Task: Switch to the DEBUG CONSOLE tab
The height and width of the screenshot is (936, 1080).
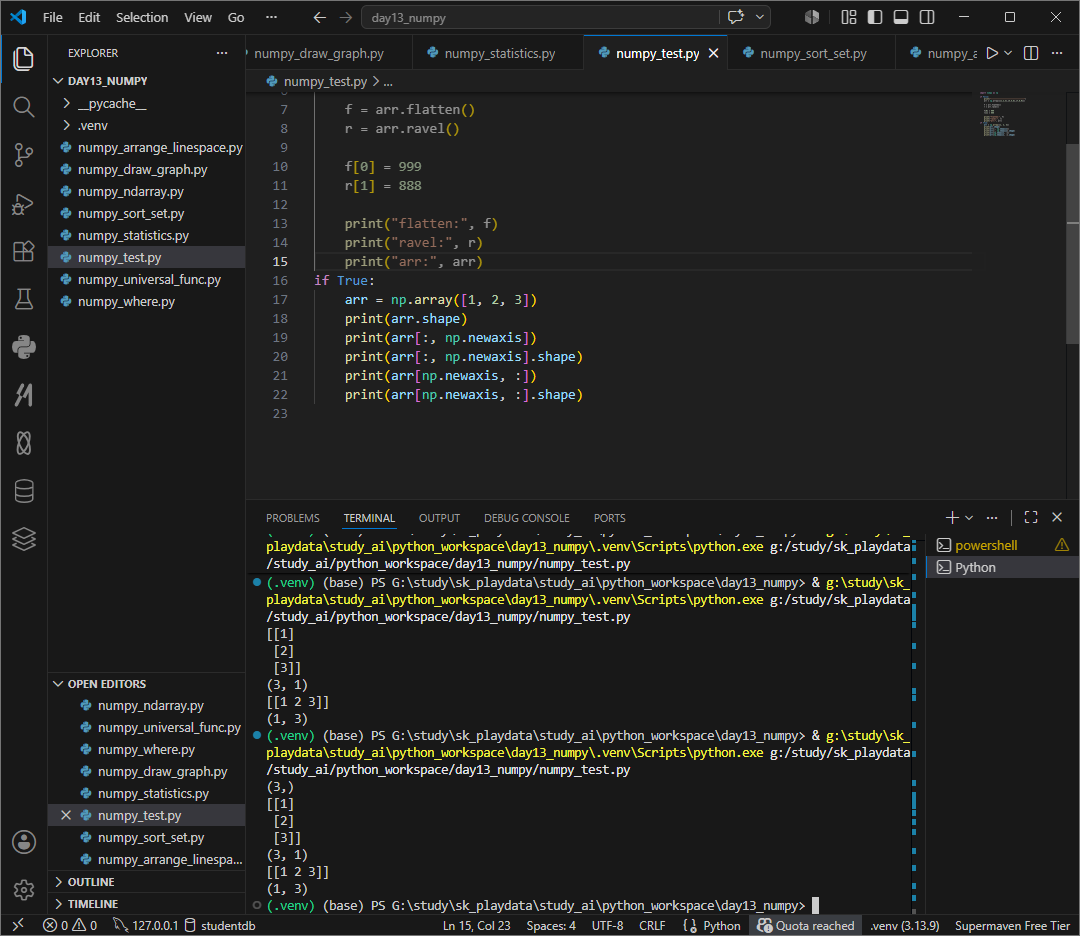Action: 526,518
